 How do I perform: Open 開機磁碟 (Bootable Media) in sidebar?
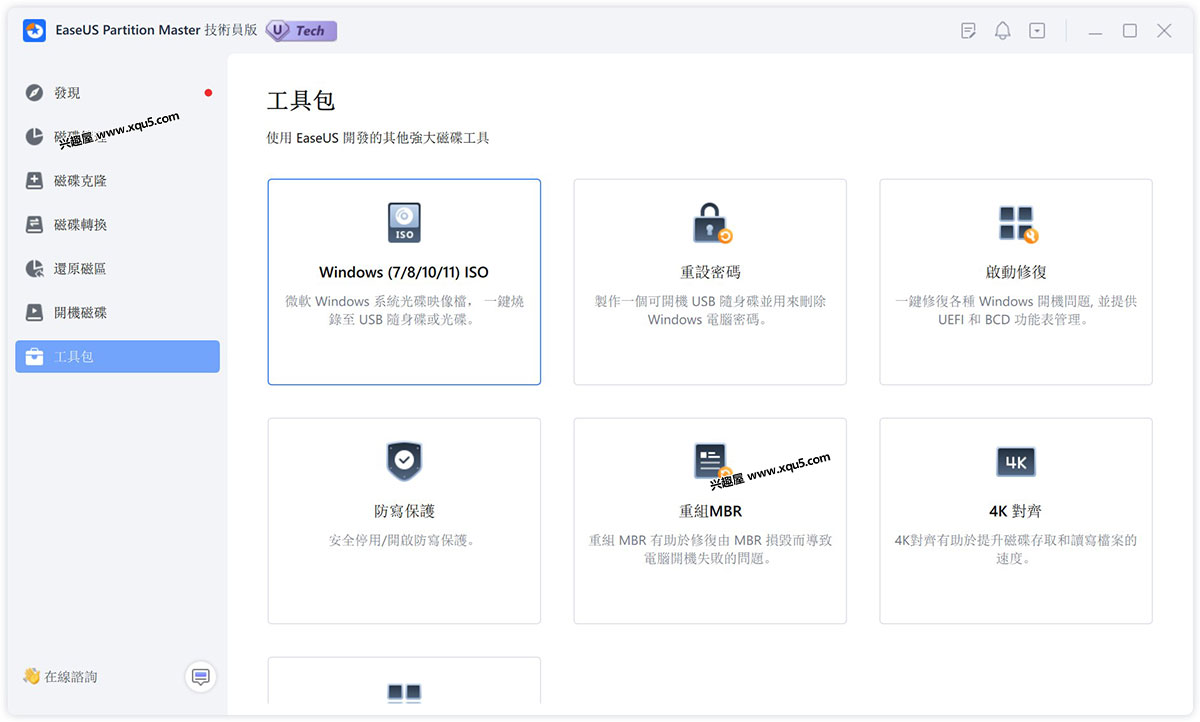pyautogui.click(x=80, y=313)
